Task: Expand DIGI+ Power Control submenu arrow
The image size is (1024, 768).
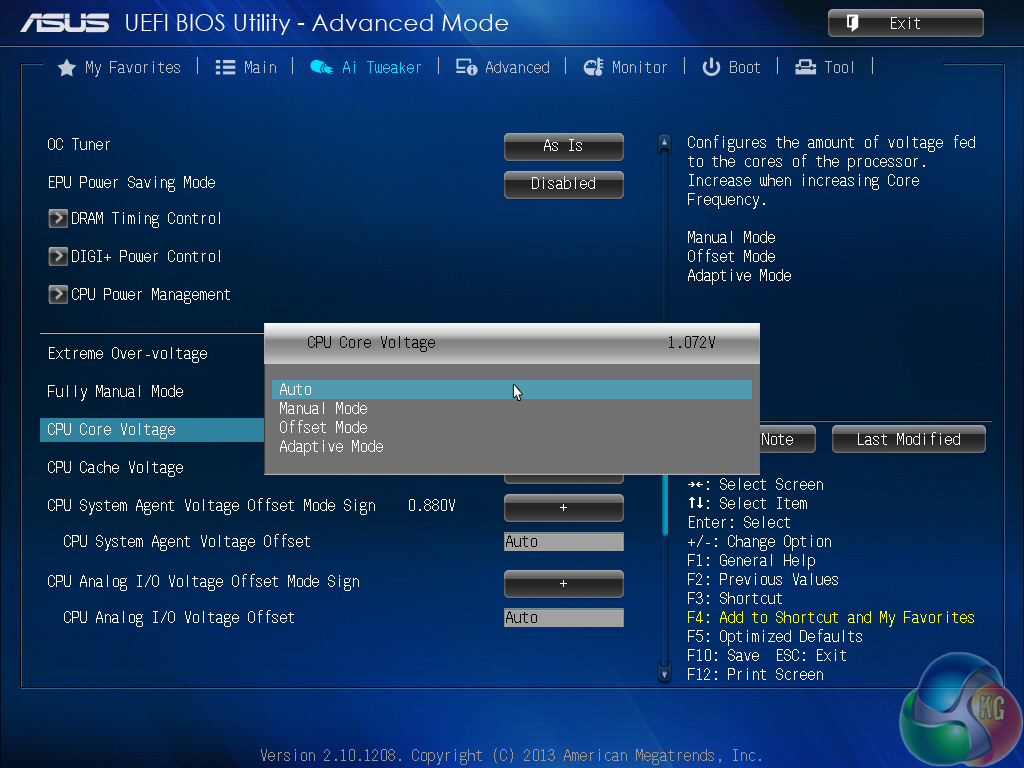Action: 57,256
